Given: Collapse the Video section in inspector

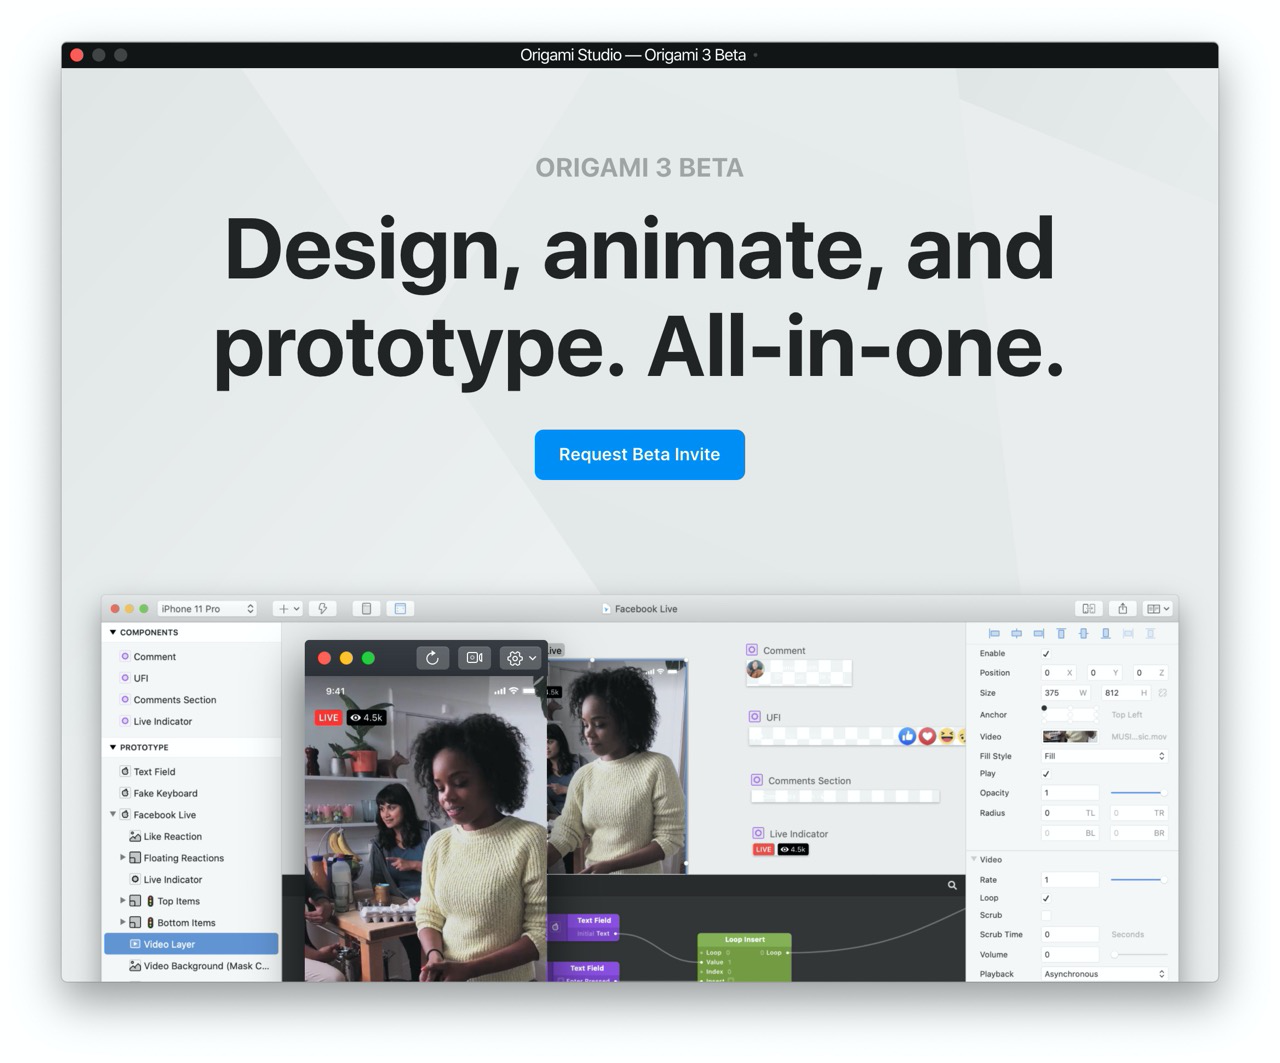Looking at the screenshot, I should 974,859.
